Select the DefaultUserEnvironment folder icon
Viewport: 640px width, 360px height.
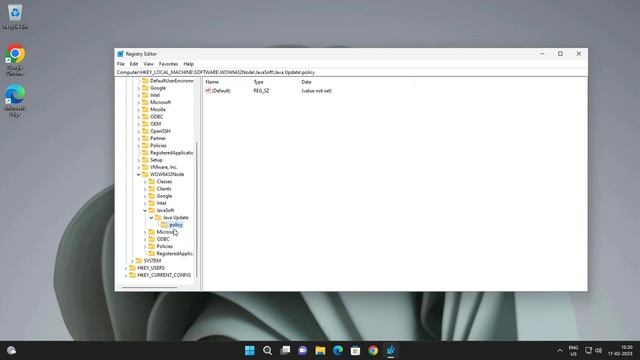tap(145, 81)
